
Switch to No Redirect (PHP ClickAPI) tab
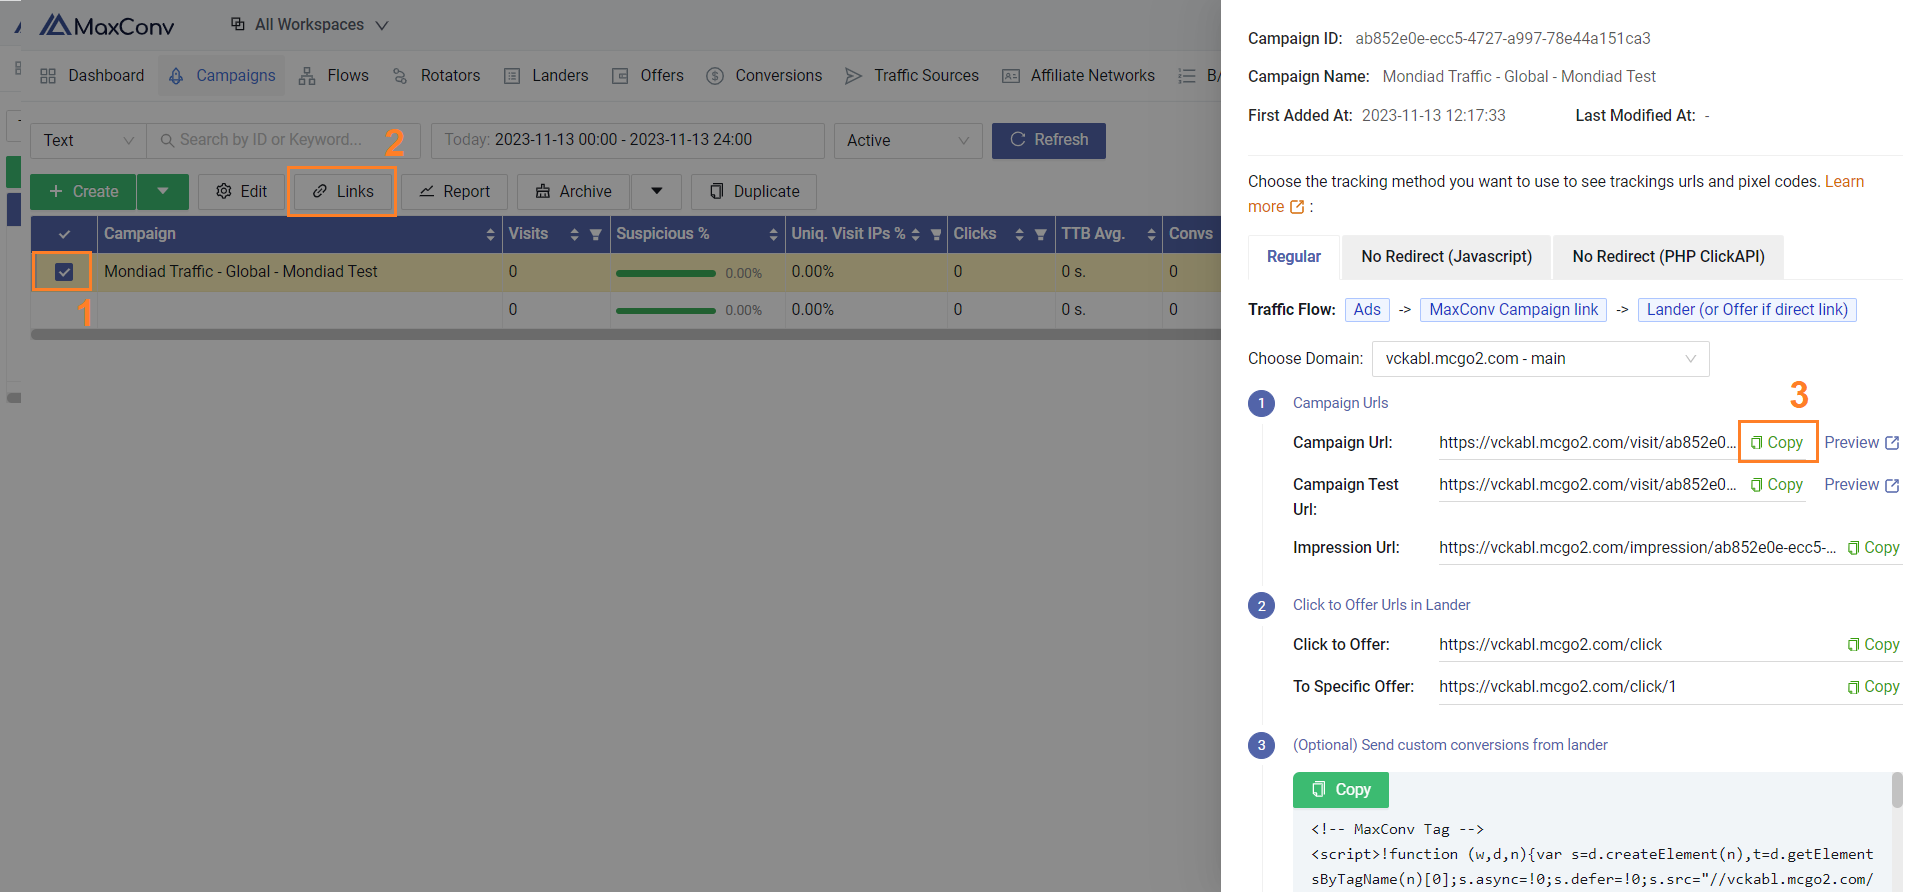point(1668,257)
